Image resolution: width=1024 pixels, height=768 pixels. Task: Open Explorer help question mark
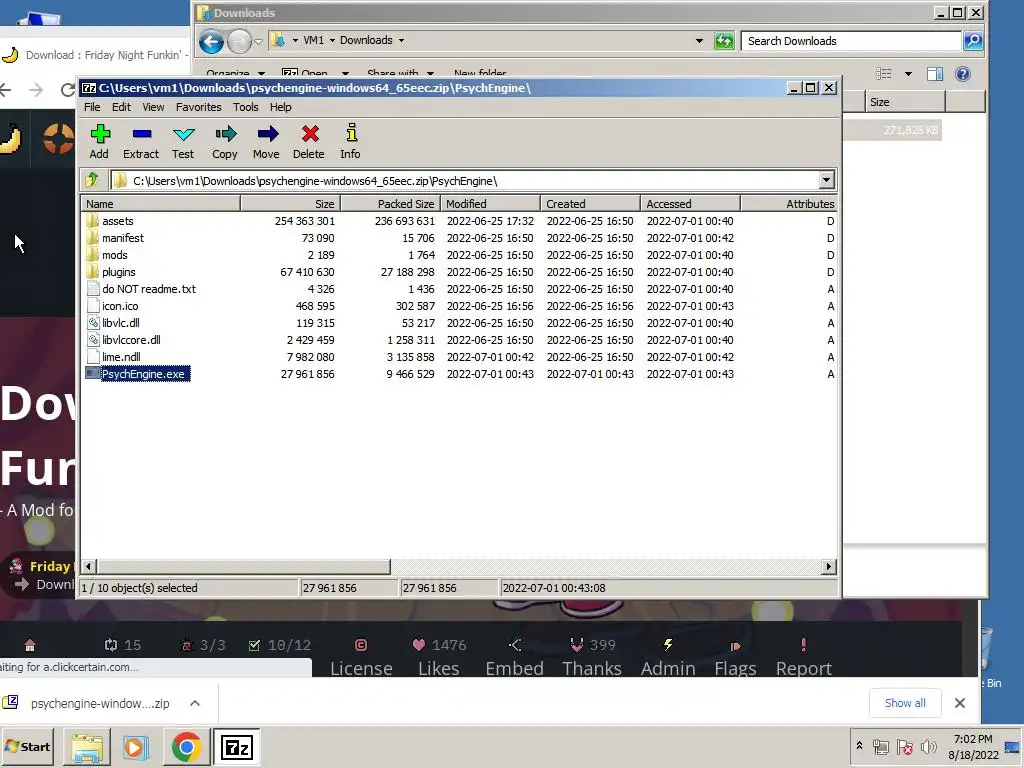point(963,74)
